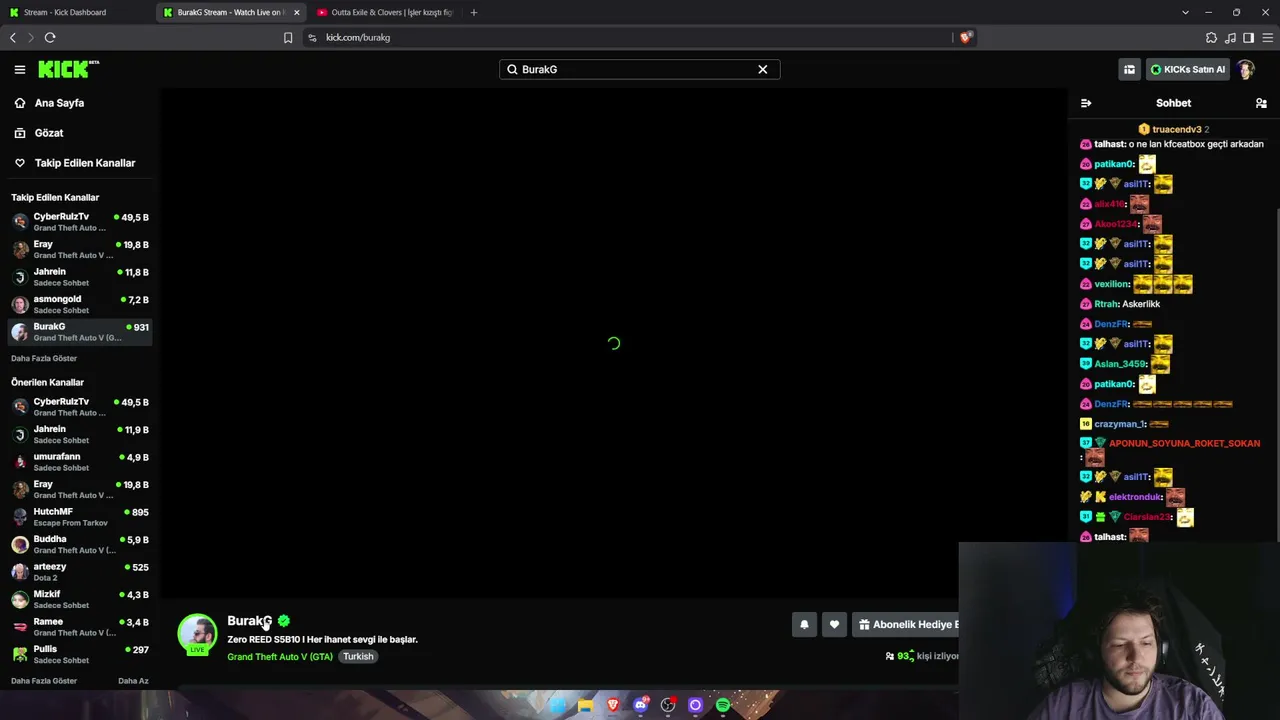Open recommended channel umurafann
1280x720 pixels.
pos(80,462)
